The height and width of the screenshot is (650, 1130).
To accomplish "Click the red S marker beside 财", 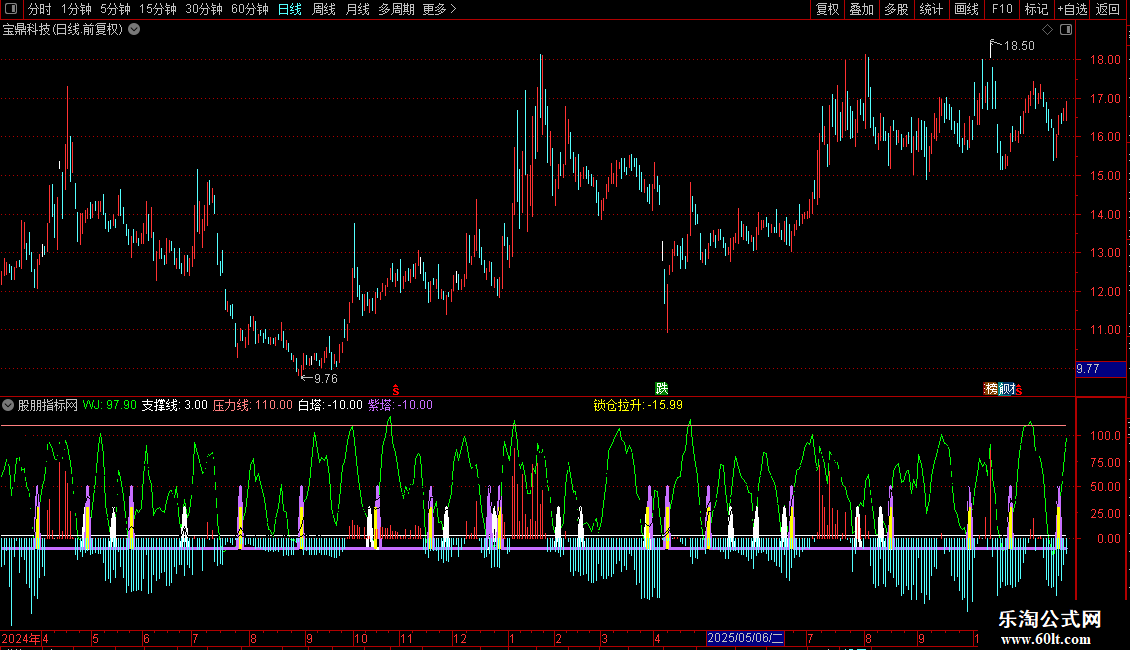I will click(1018, 389).
